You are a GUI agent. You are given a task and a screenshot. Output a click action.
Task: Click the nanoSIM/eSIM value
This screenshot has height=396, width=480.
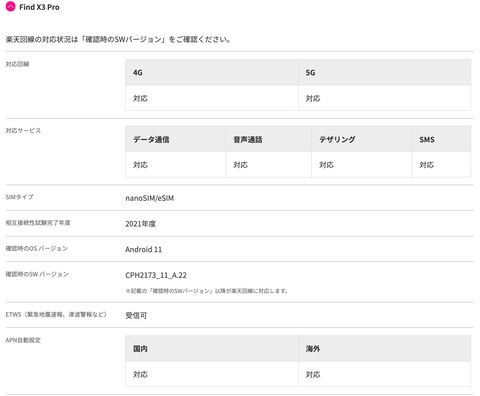click(150, 198)
